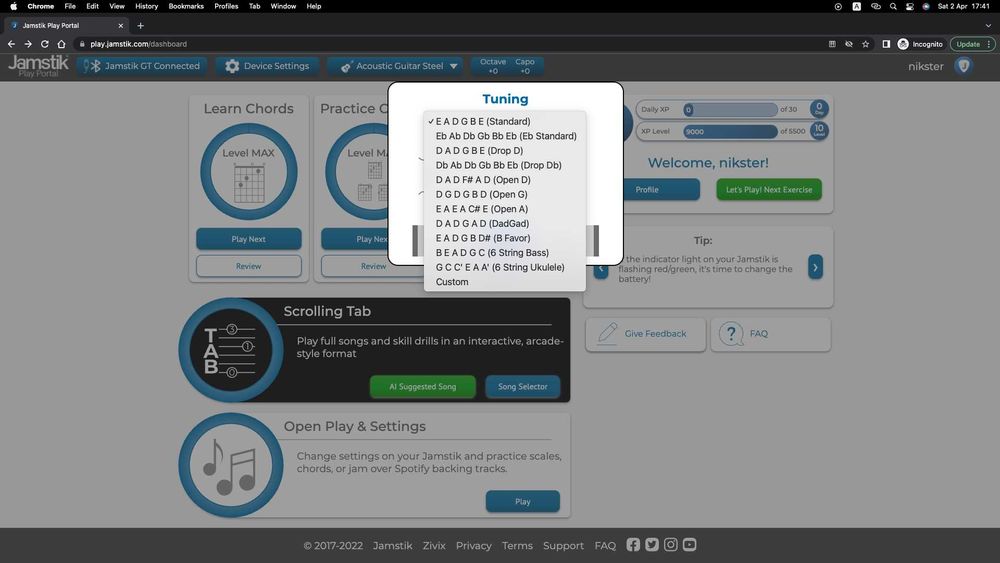
Task: Click Let's Play! Next Exercise button
Action: (x=768, y=189)
